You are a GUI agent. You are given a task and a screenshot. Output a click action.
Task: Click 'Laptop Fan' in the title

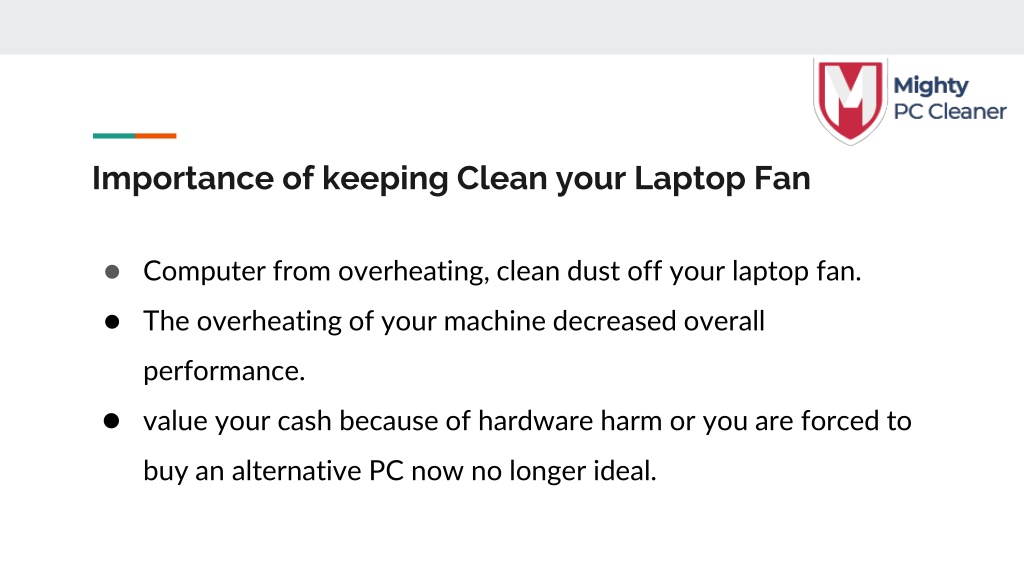[x=722, y=178]
